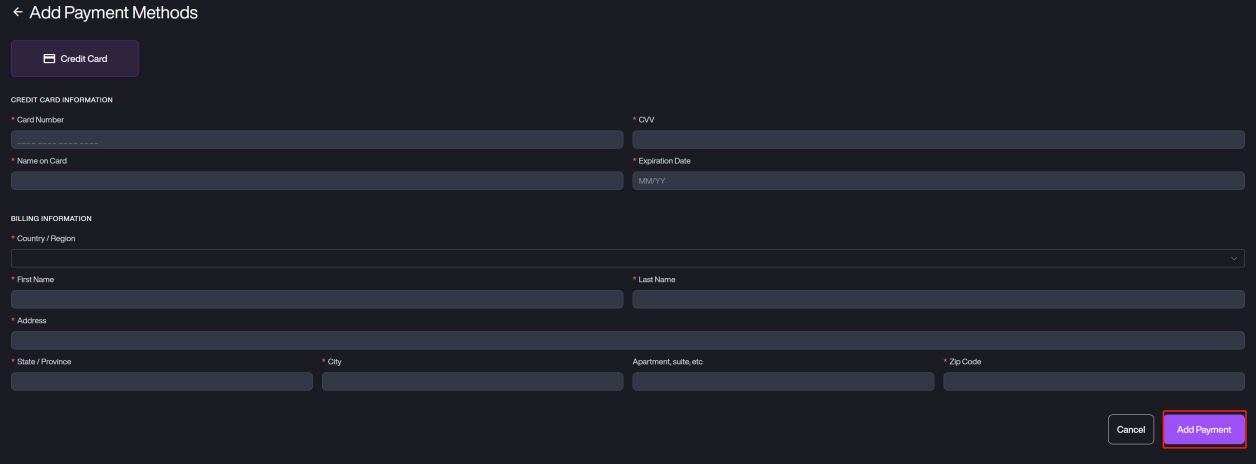This screenshot has height=464, width=1256.
Task: Submit with the Add Payment button
Action: tap(1204, 429)
